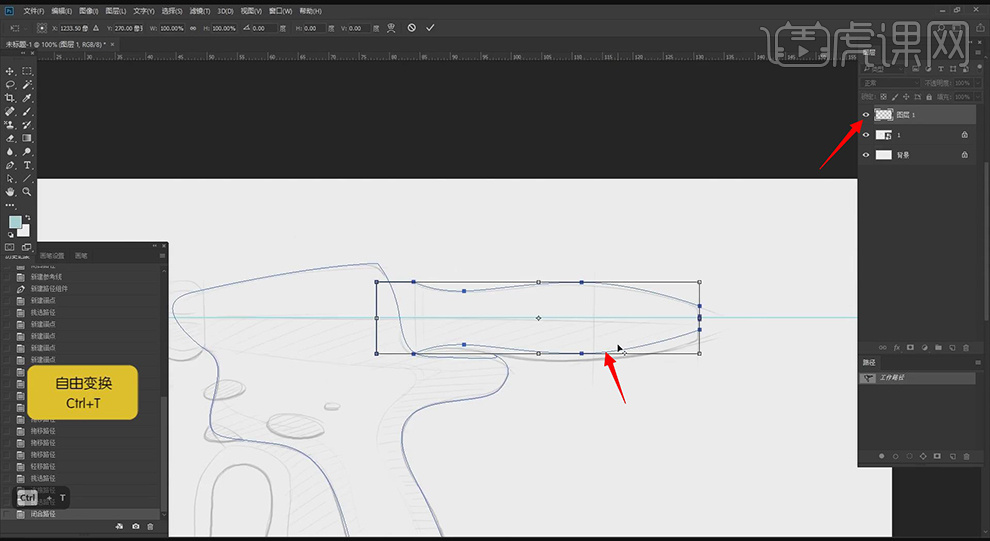Toggle layer filtering switch in Layers panel

pyautogui.click(x=977, y=69)
